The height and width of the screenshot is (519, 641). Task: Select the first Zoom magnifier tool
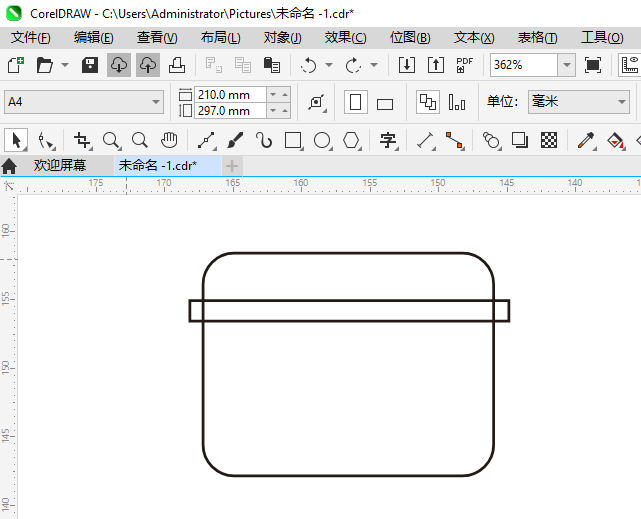[111, 140]
